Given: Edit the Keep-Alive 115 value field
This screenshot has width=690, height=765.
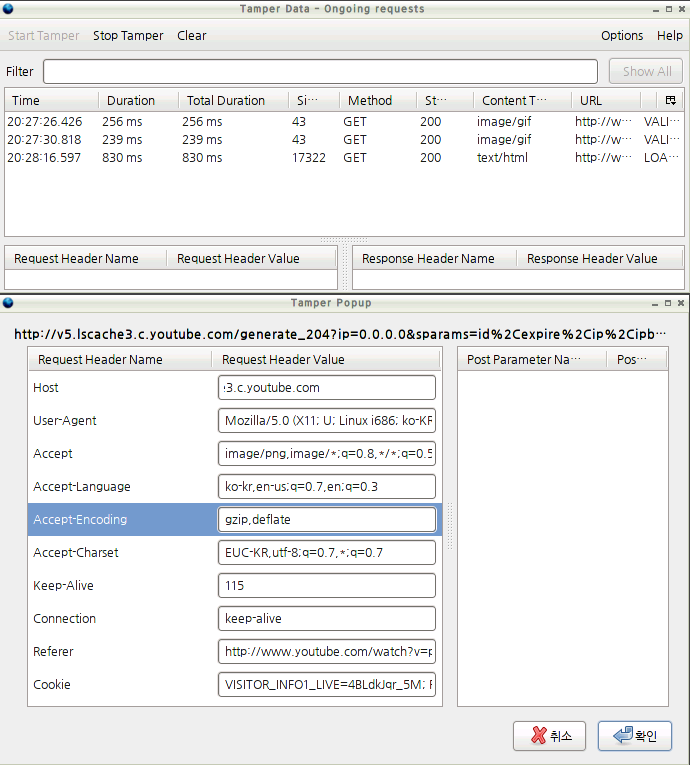Looking at the screenshot, I should (x=327, y=585).
